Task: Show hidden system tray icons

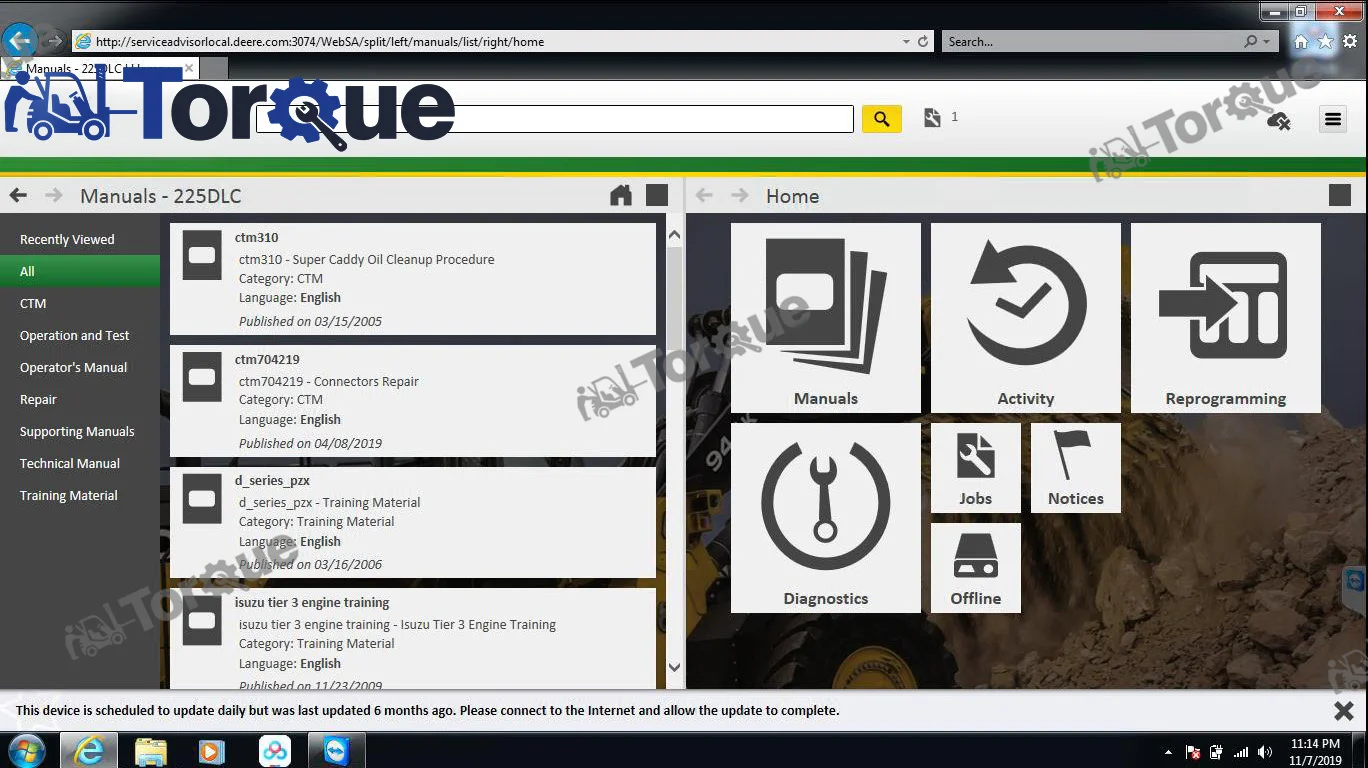Action: coord(1168,752)
